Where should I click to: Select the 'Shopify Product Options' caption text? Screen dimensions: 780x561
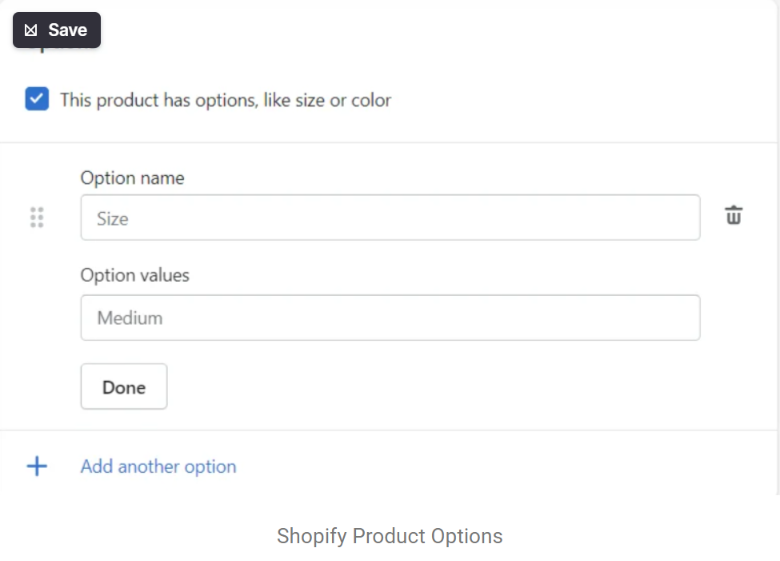click(390, 536)
